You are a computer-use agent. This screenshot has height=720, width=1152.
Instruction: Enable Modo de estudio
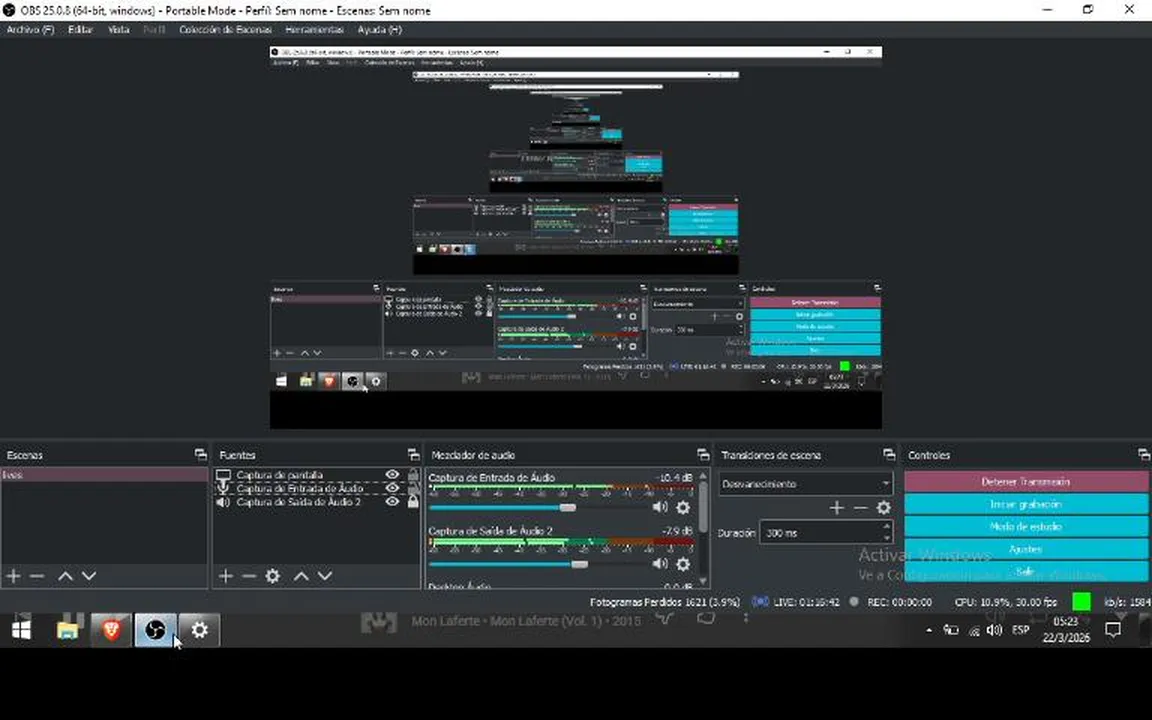1026,527
